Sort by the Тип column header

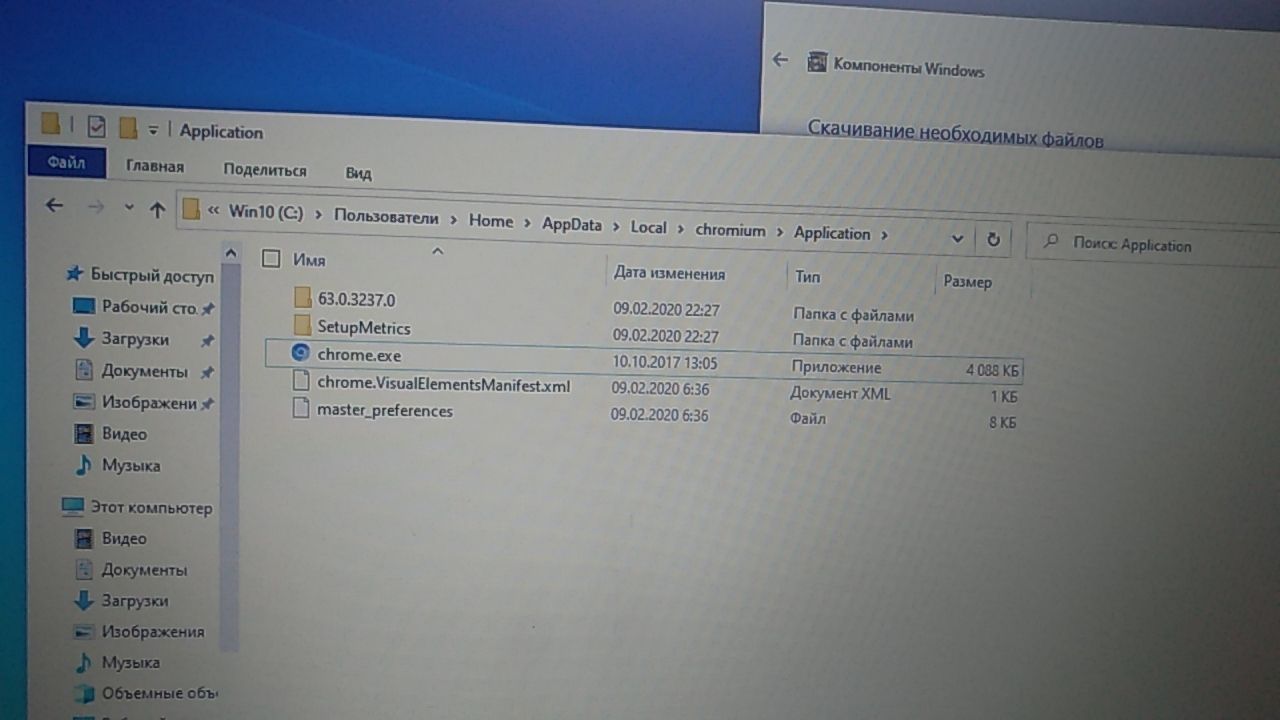click(807, 277)
